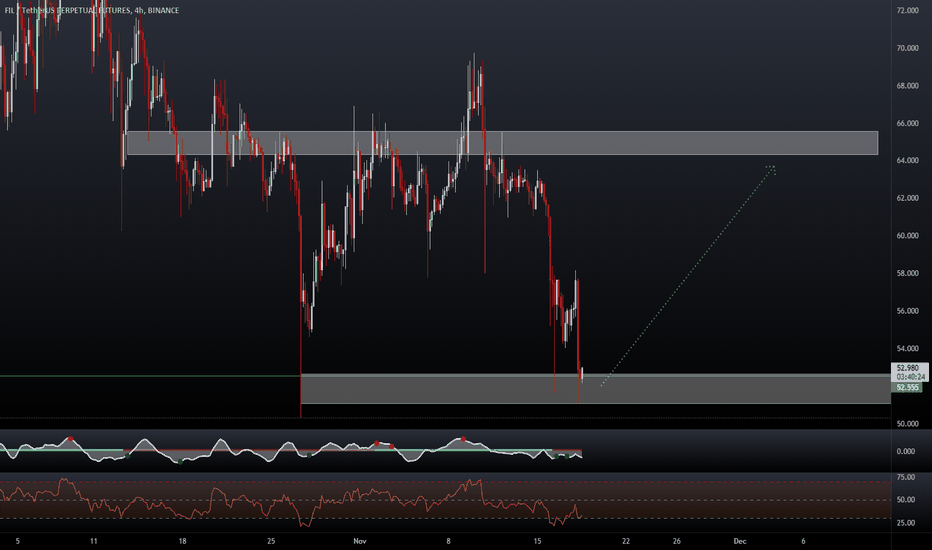Click the green horizontal support line
The image size is (932, 550).
150,376
